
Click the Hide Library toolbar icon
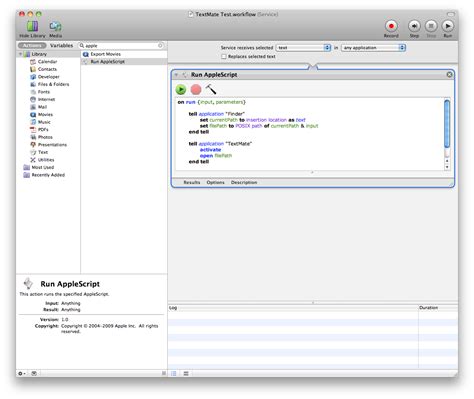(32, 26)
